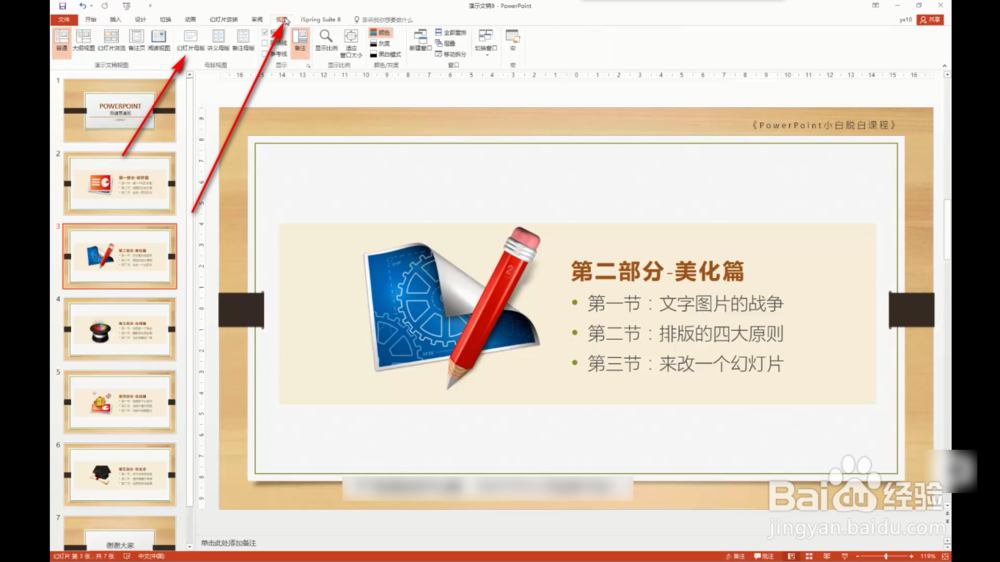Viewport: 1000px width, 562px height.
Task: Click reading view icon in status bar
Action: 827,556
